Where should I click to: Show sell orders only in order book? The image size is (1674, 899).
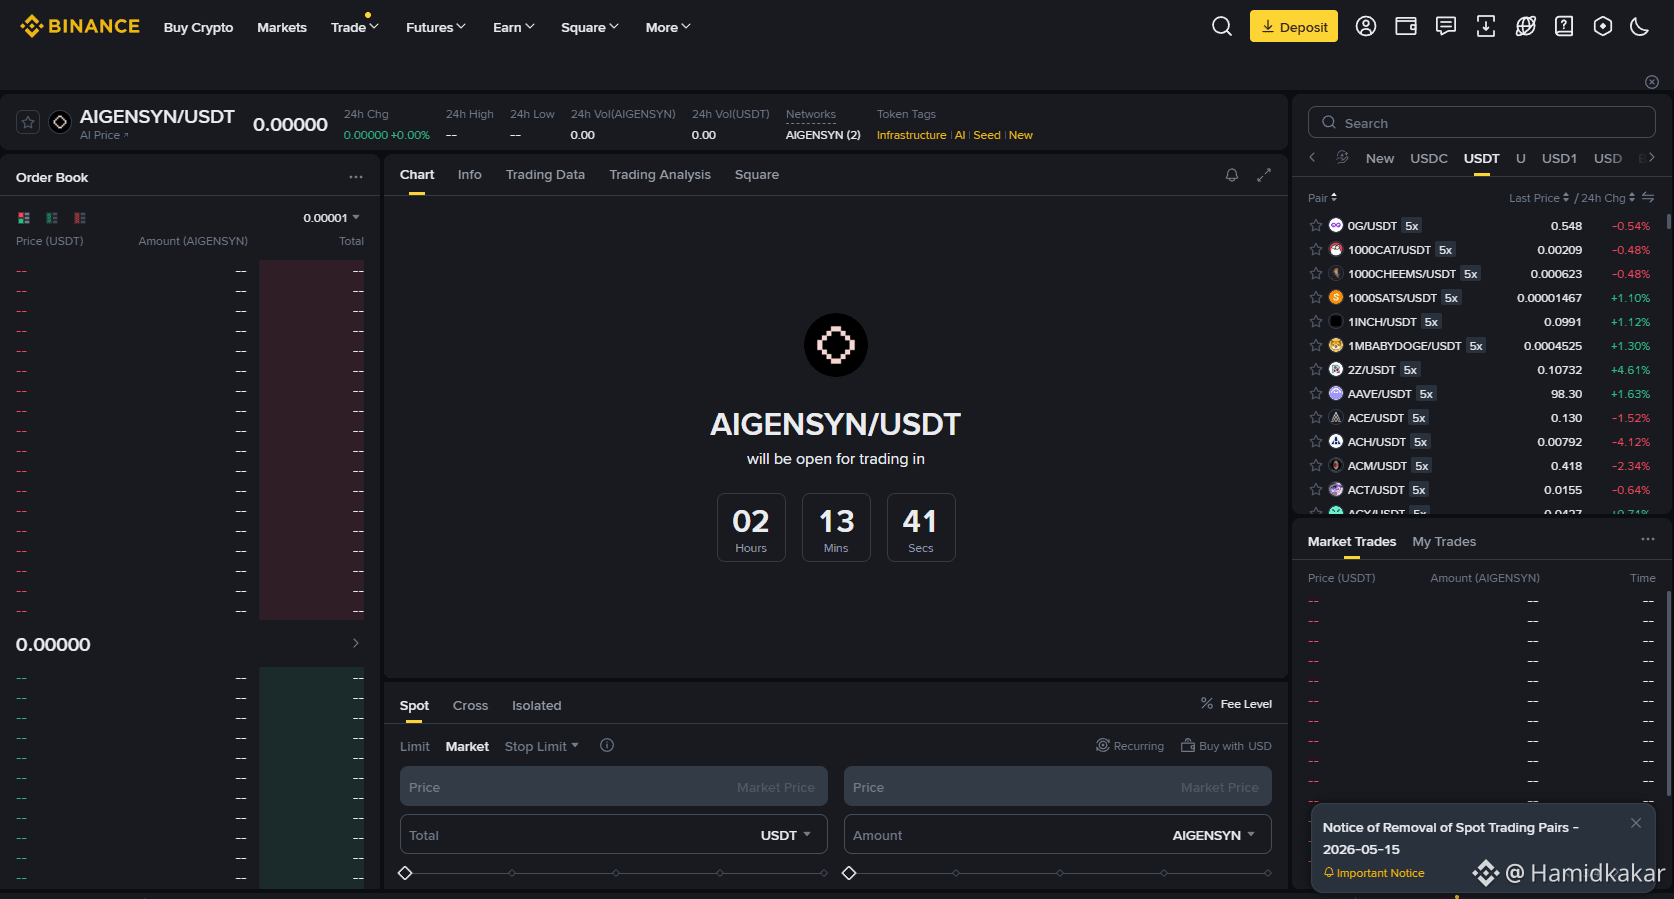point(80,218)
